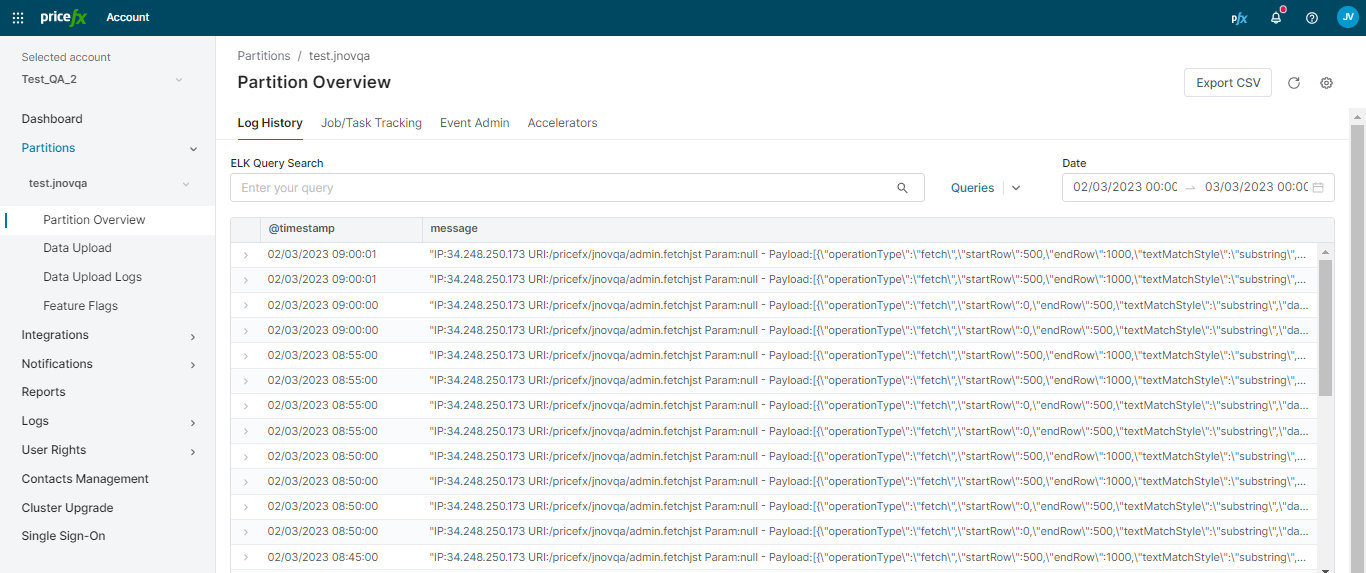
Task: Switch to the Event Admin tab
Action: click(475, 123)
